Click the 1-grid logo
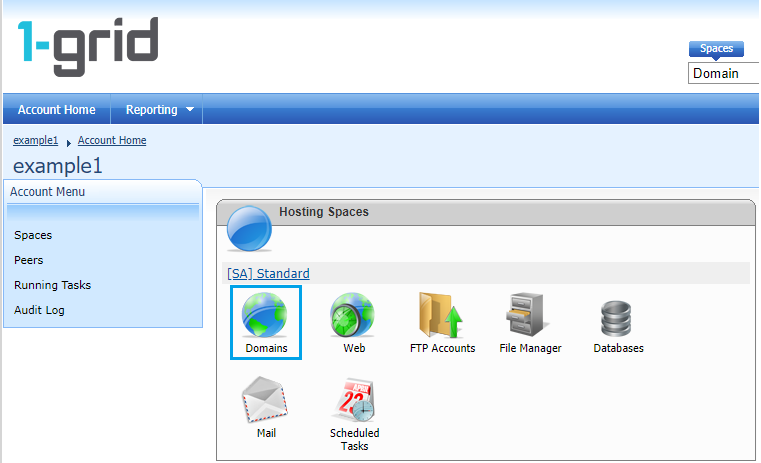Viewport: 761px width, 463px height. point(88,47)
